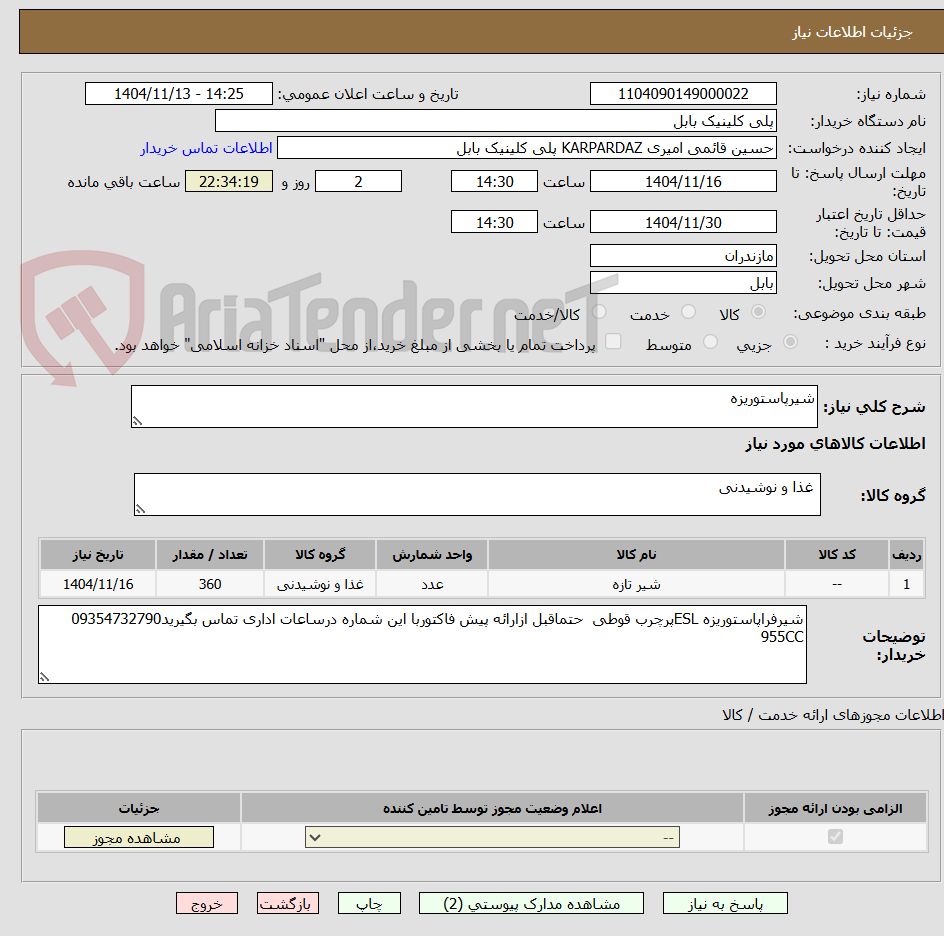Select the جزیی purchase type radio

coord(790,342)
